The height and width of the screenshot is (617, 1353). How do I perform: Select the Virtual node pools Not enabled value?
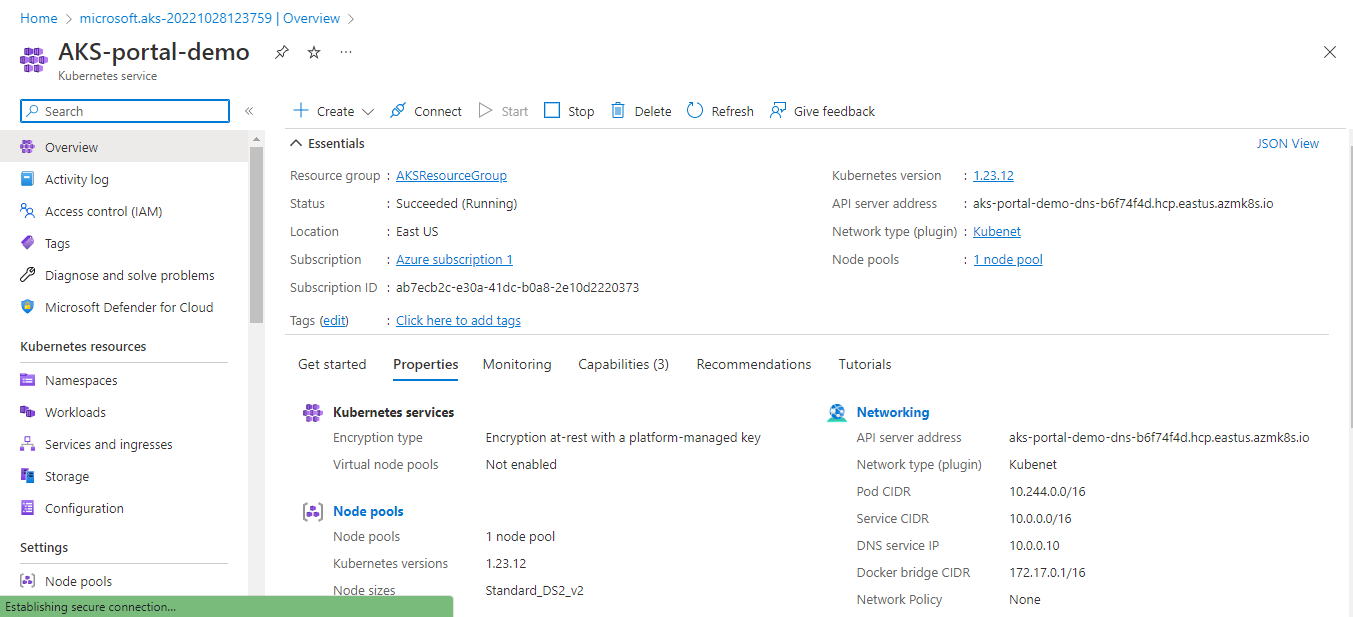tap(521, 465)
